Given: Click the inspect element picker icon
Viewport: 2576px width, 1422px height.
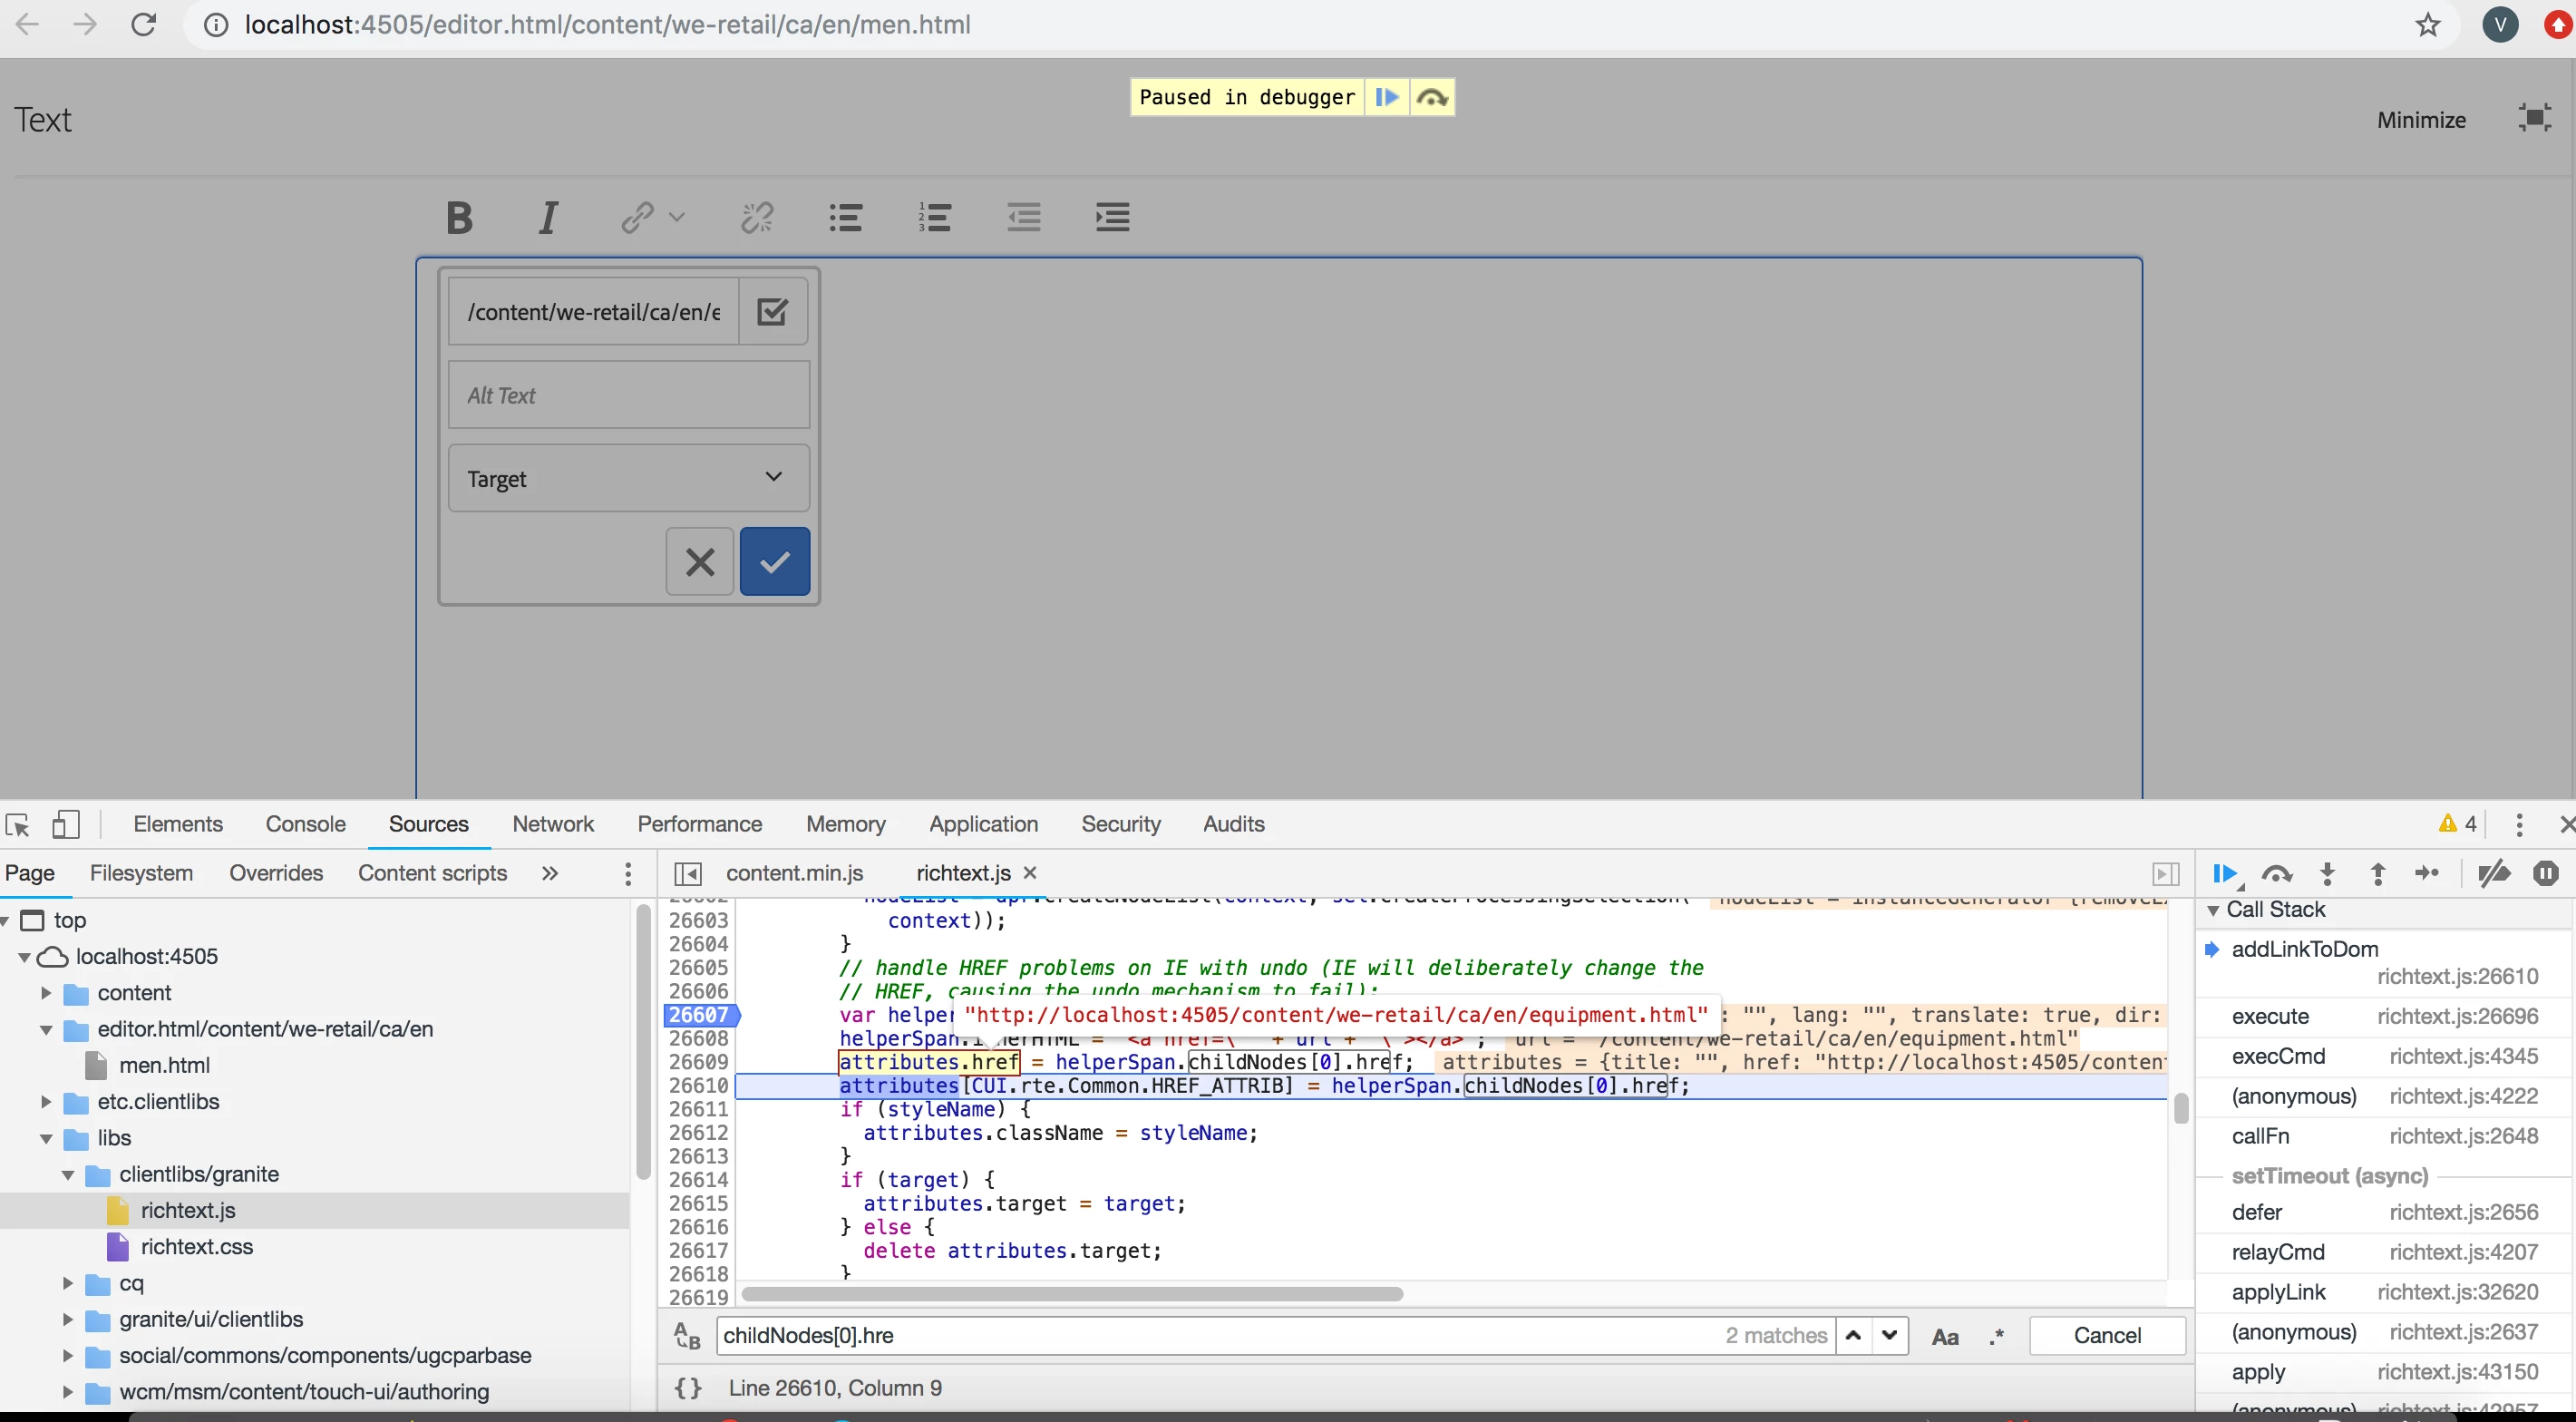Looking at the screenshot, I should pos(18,825).
